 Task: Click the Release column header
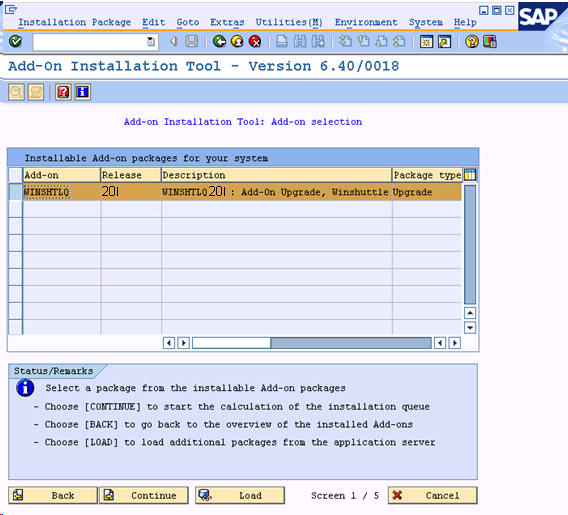tap(131, 175)
